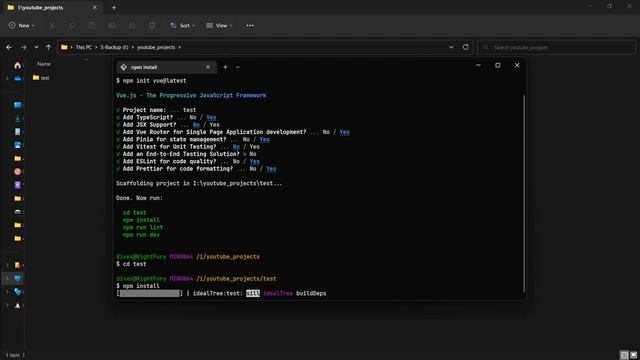Open recent locations dropdown arrow
The height and width of the screenshot is (360, 640).
(36, 47)
